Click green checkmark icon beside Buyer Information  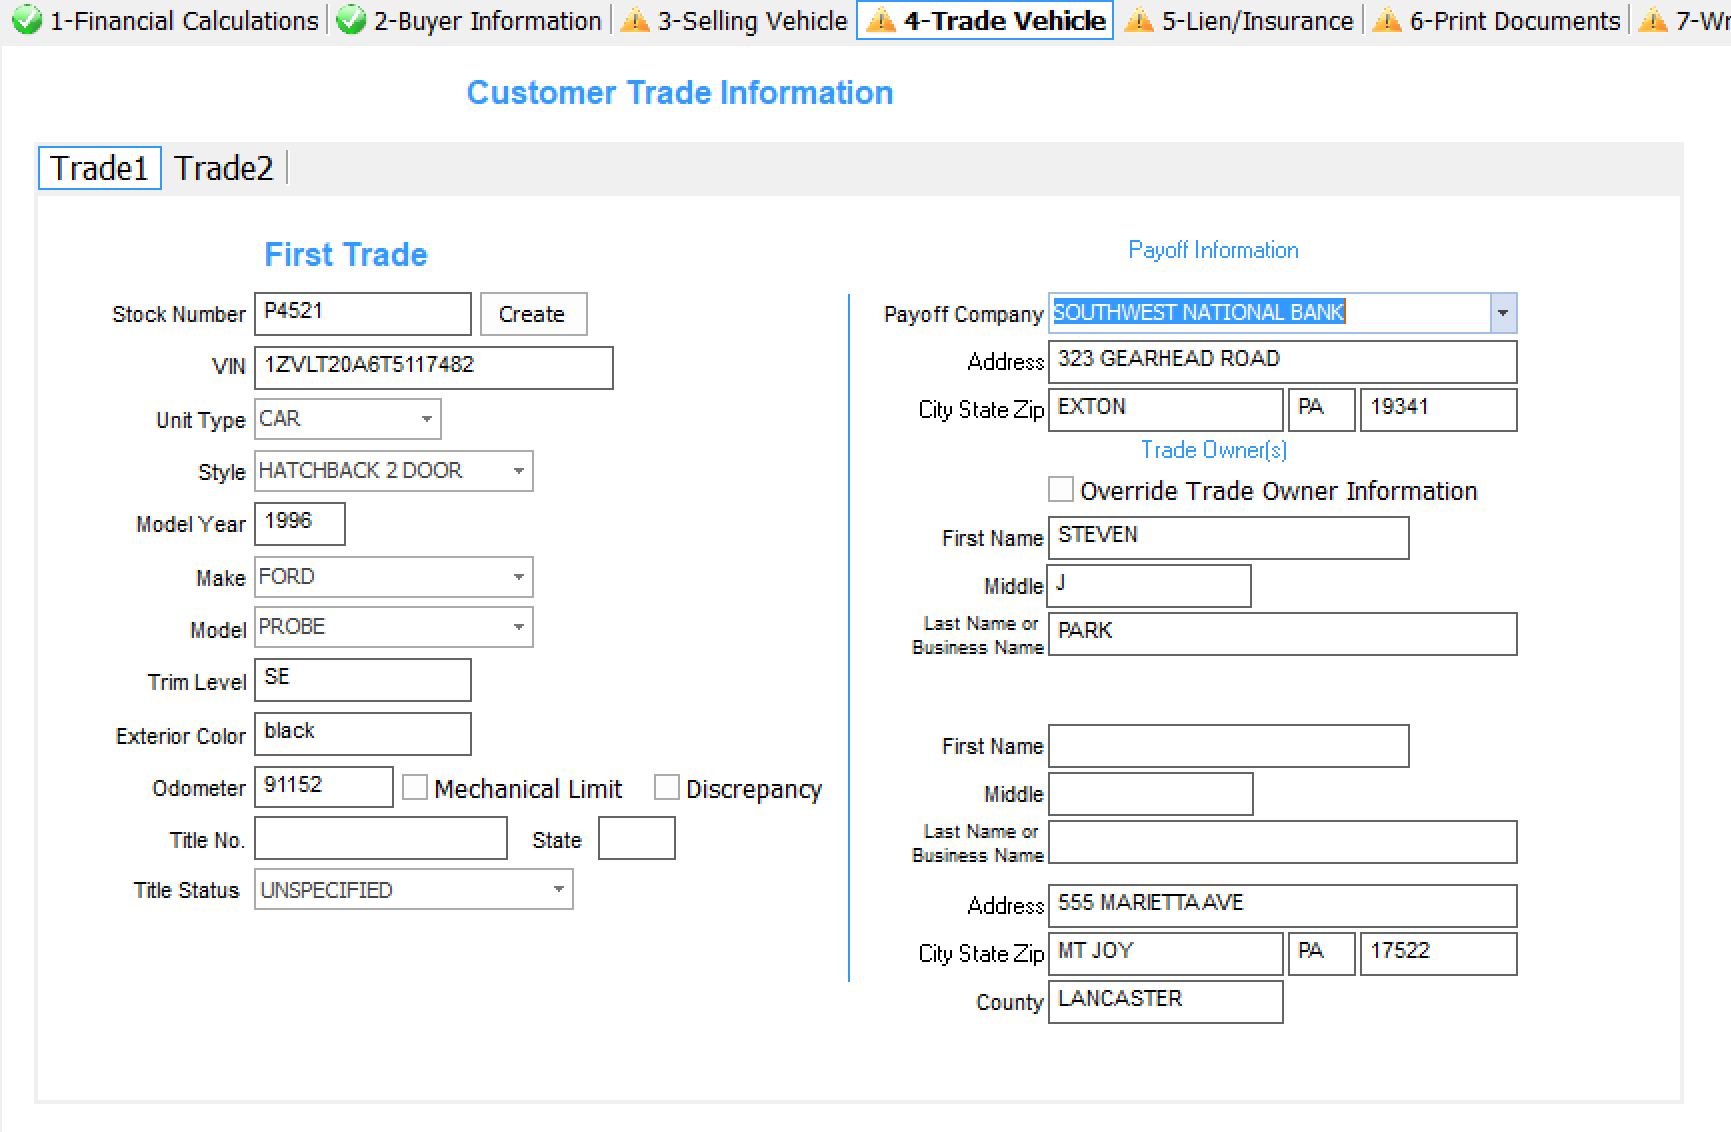pos(351,21)
